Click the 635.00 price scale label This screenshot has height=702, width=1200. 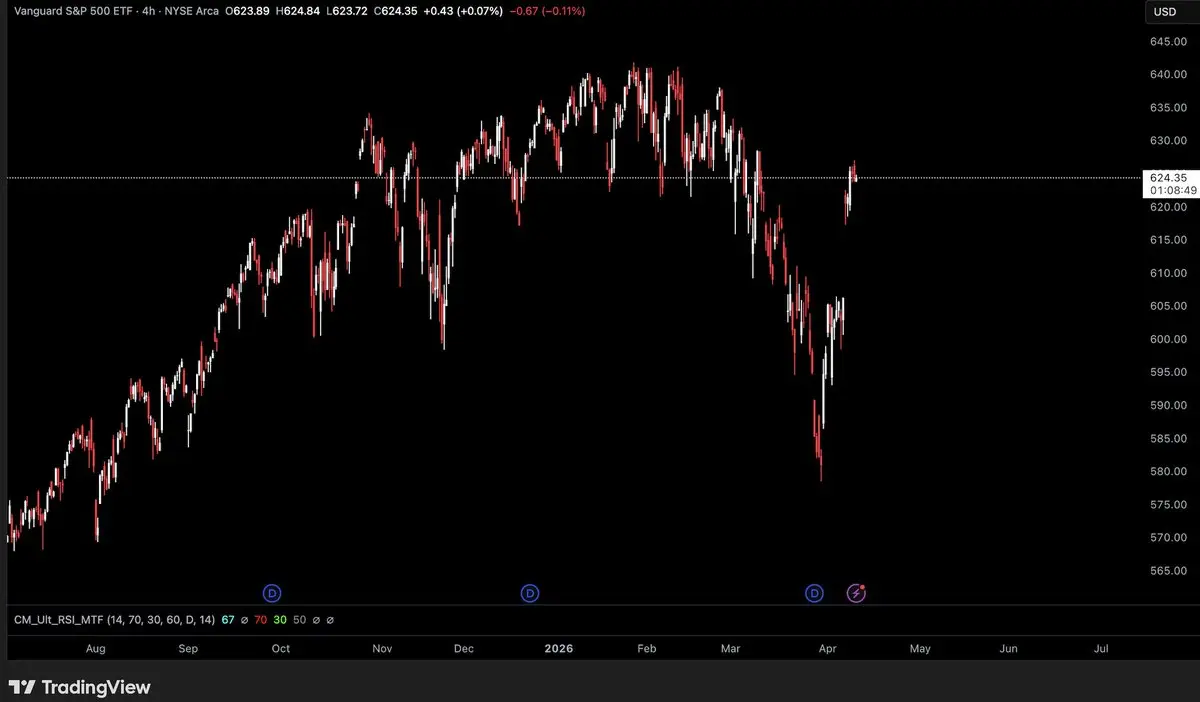[x=1168, y=107]
